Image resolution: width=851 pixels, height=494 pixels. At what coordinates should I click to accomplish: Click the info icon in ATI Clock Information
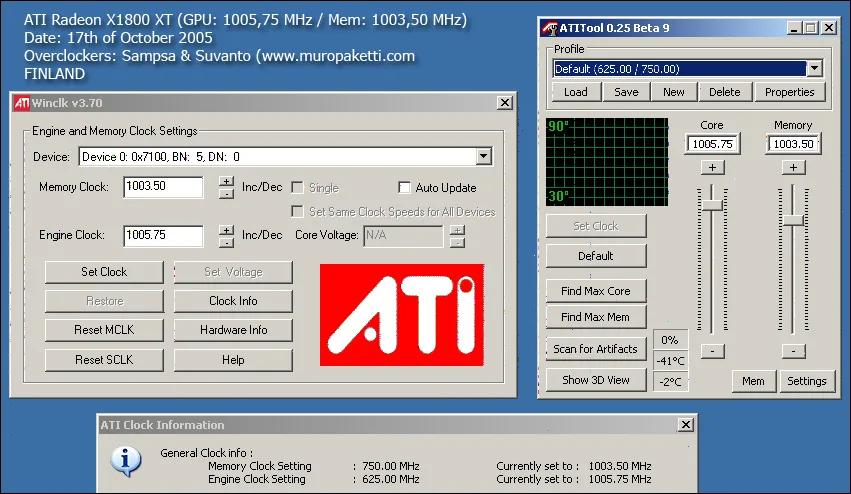click(x=126, y=461)
